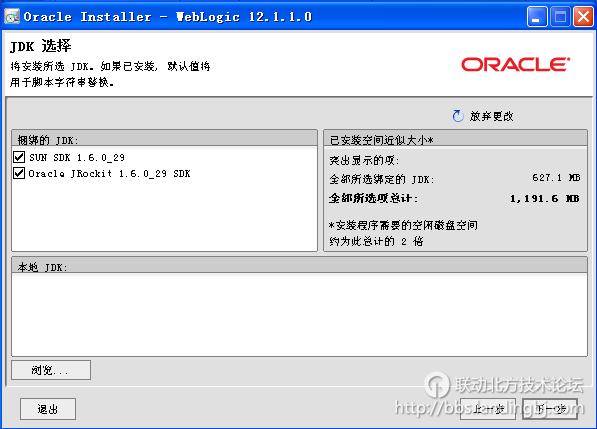Select the SUN SDK 1.6.0_29 row text

click(x=77, y=157)
